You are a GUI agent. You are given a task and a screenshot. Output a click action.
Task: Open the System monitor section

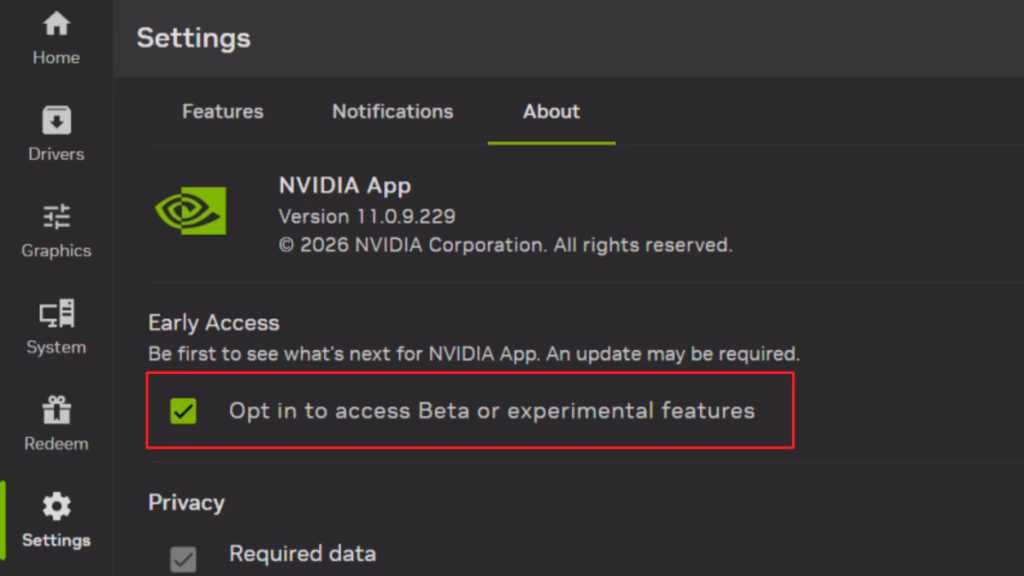coord(56,327)
